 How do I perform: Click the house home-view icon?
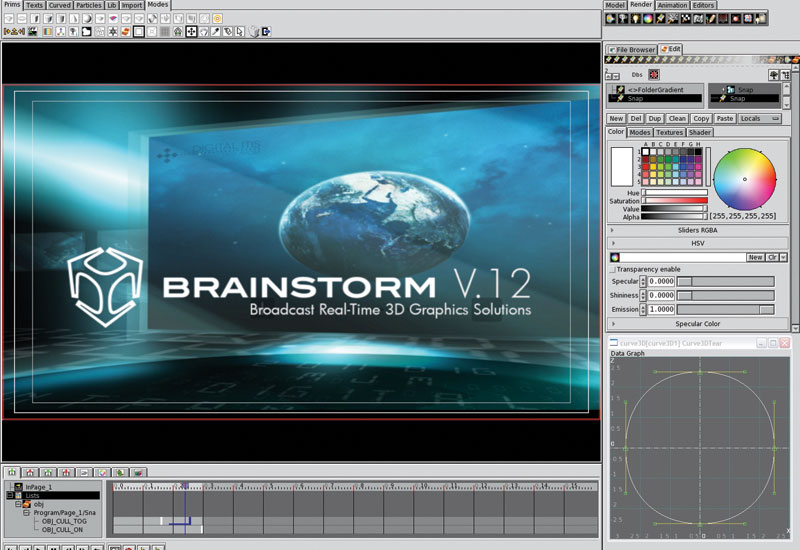tap(178, 32)
